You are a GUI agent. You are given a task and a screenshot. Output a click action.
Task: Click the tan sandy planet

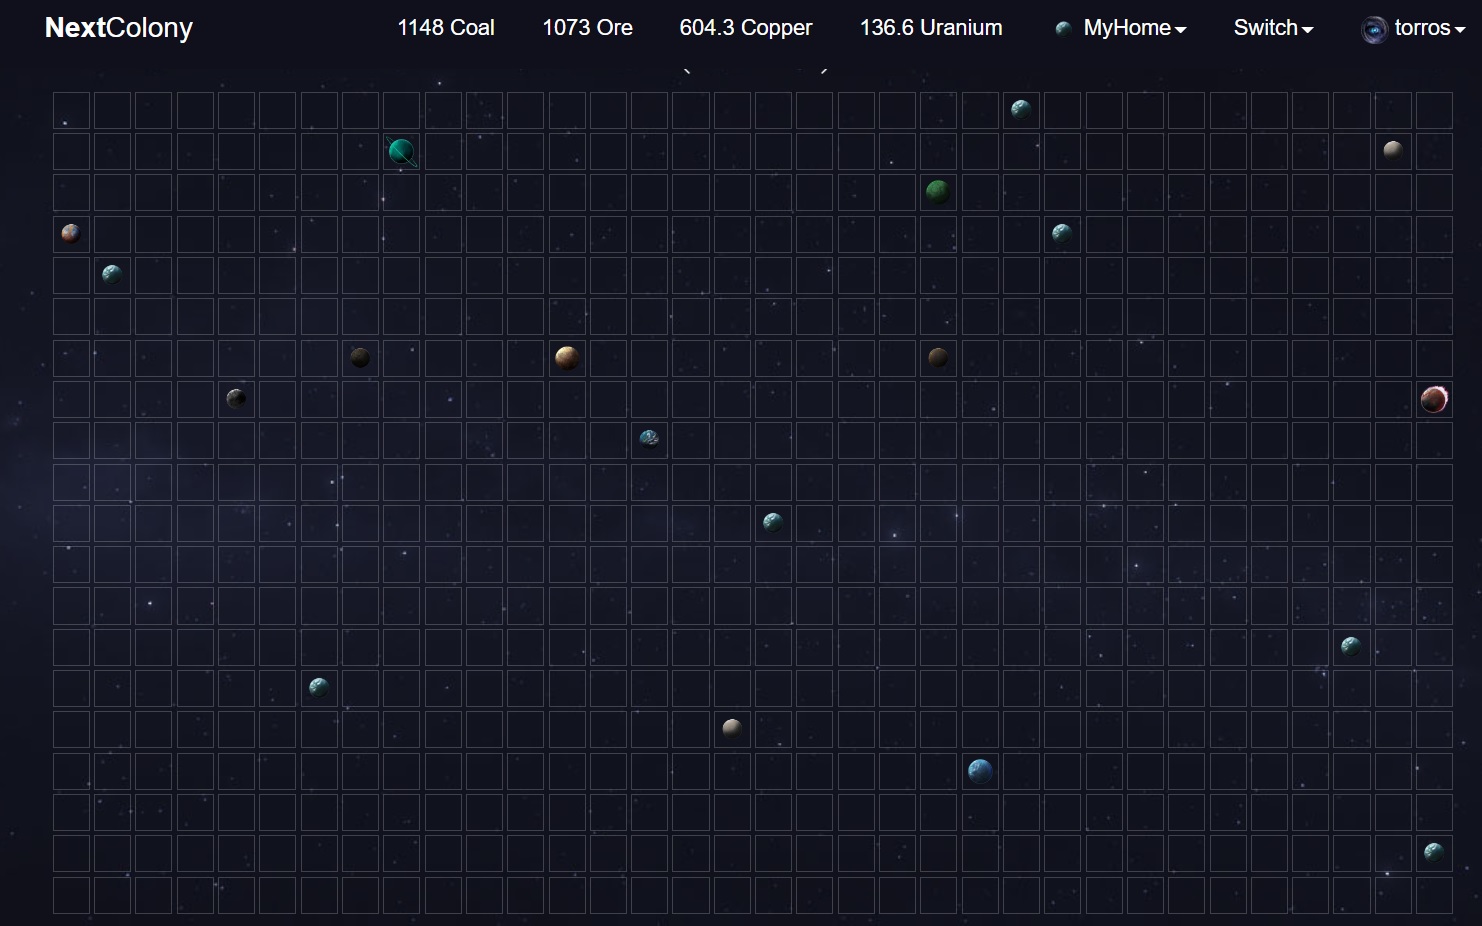567,357
